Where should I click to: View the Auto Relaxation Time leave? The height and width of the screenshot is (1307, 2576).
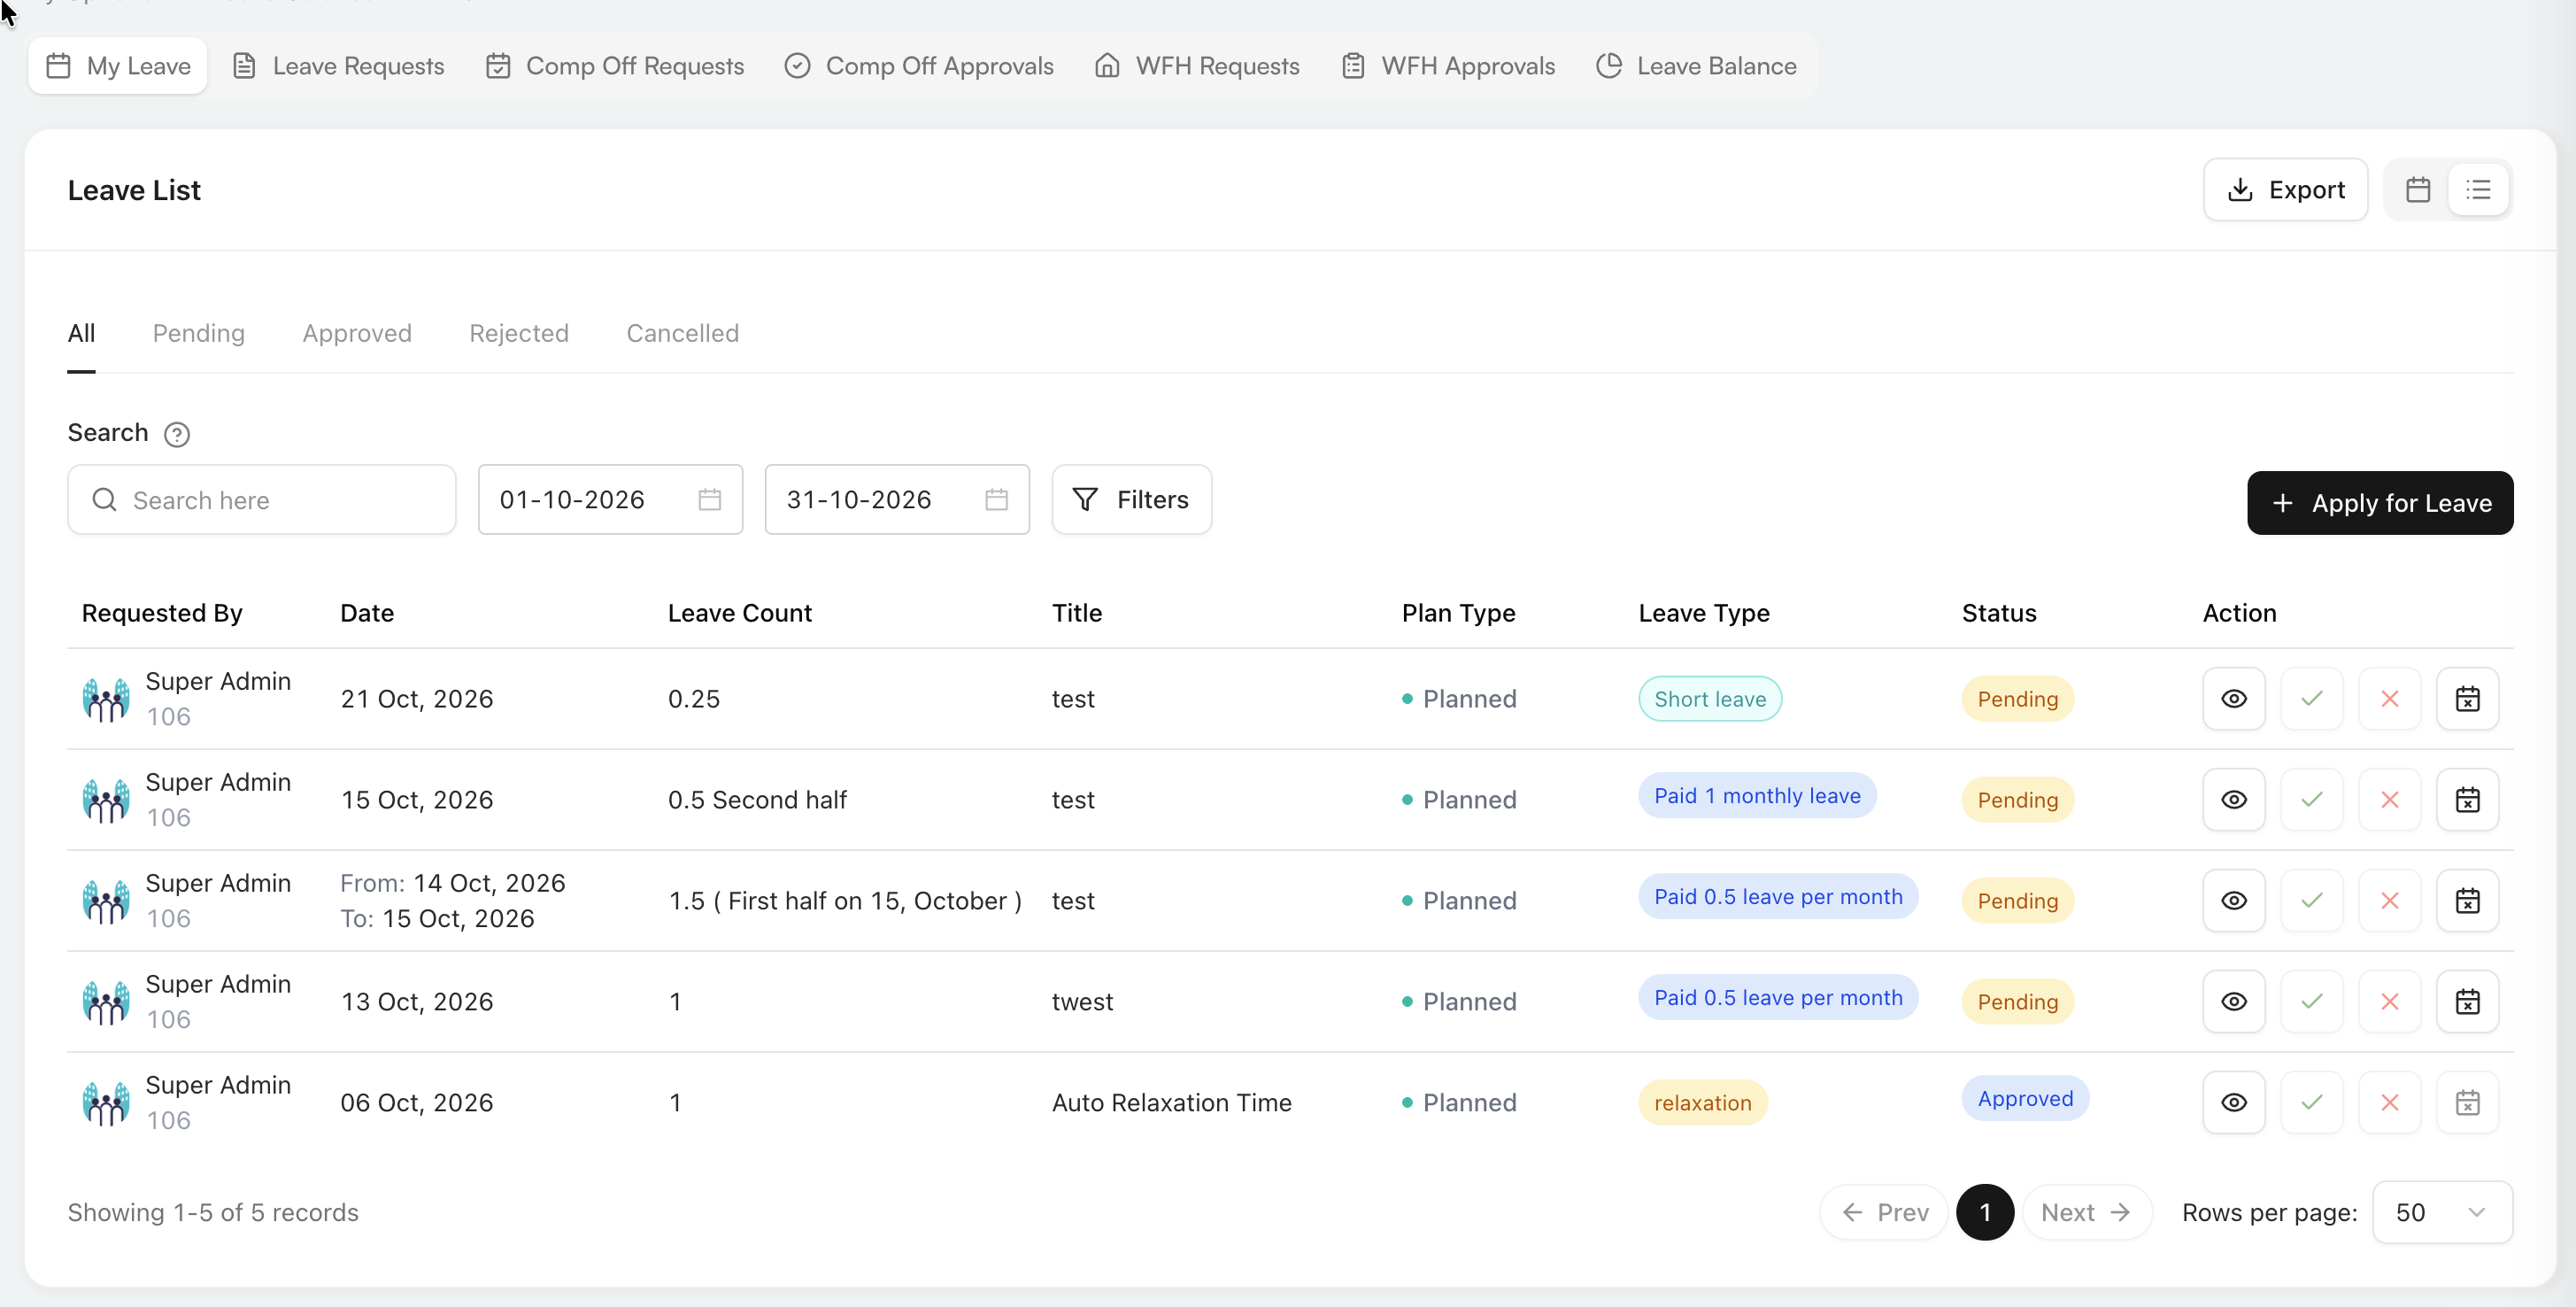tap(2233, 1102)
